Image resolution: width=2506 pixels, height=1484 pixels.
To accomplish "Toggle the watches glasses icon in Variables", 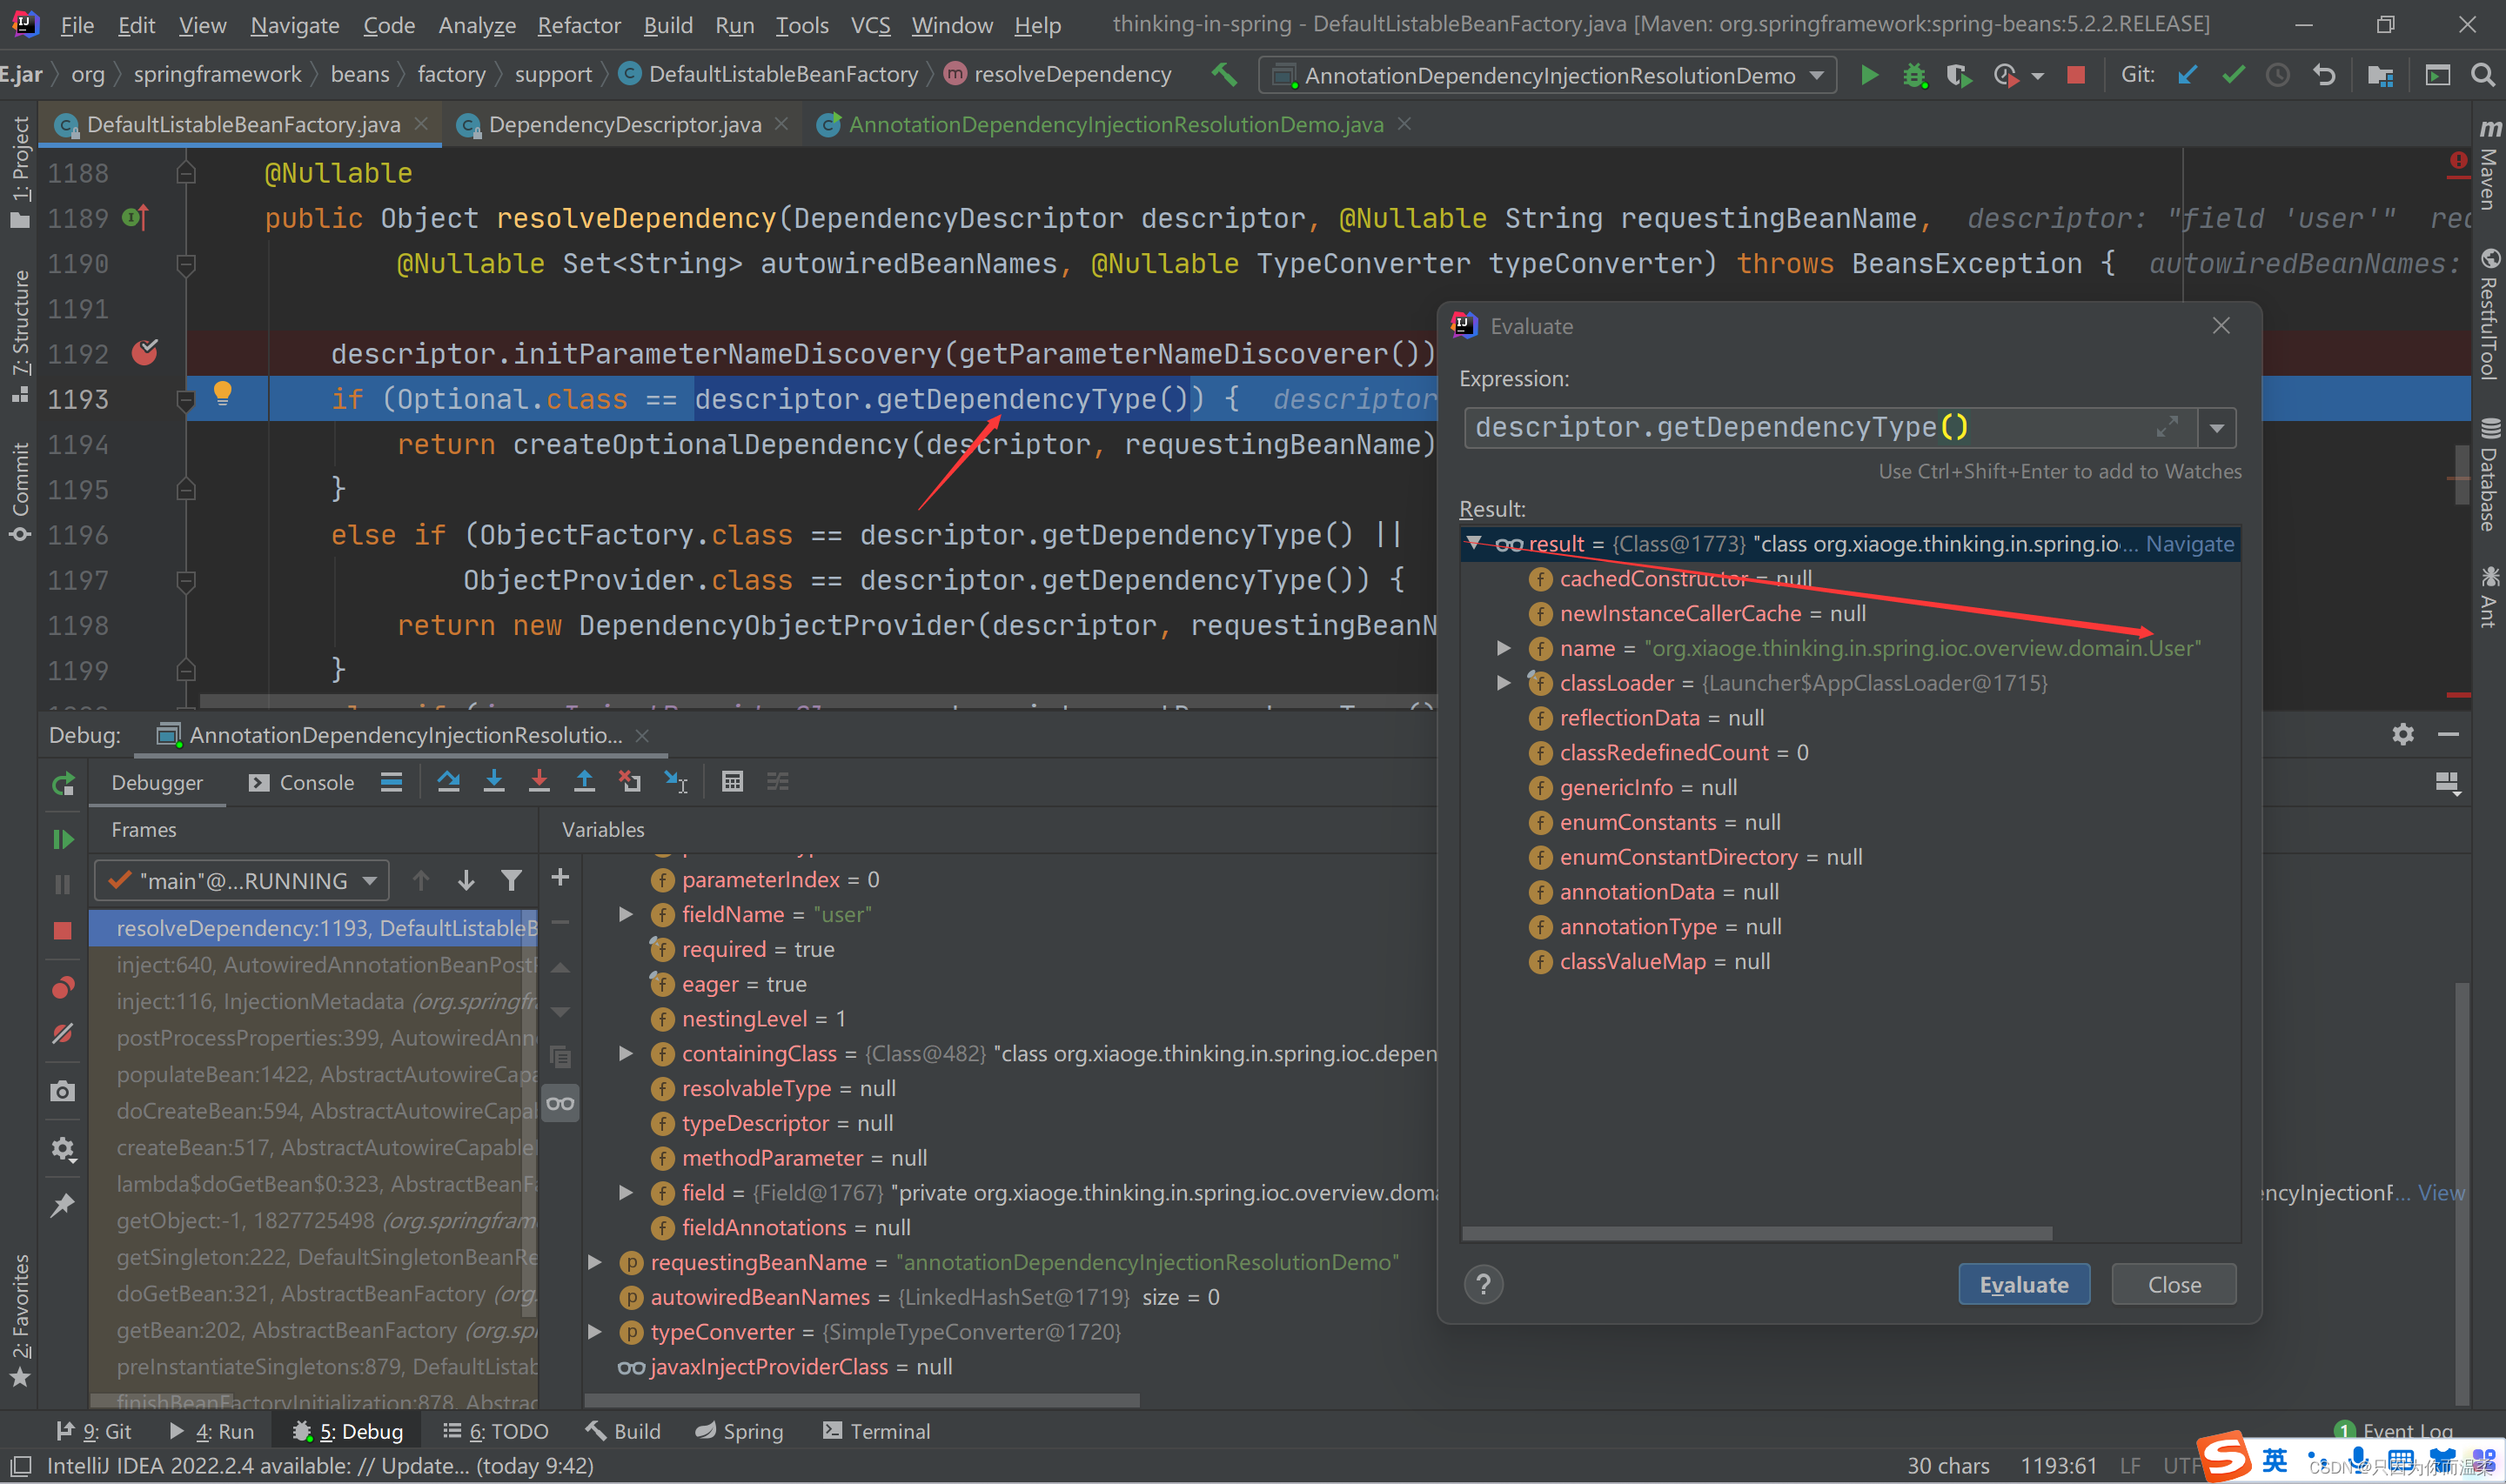I will tap(560, 1104).
